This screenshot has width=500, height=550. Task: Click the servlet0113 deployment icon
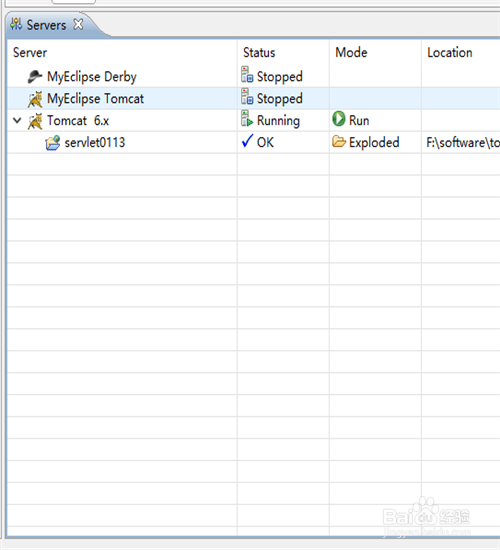click(x=53, y=143)
